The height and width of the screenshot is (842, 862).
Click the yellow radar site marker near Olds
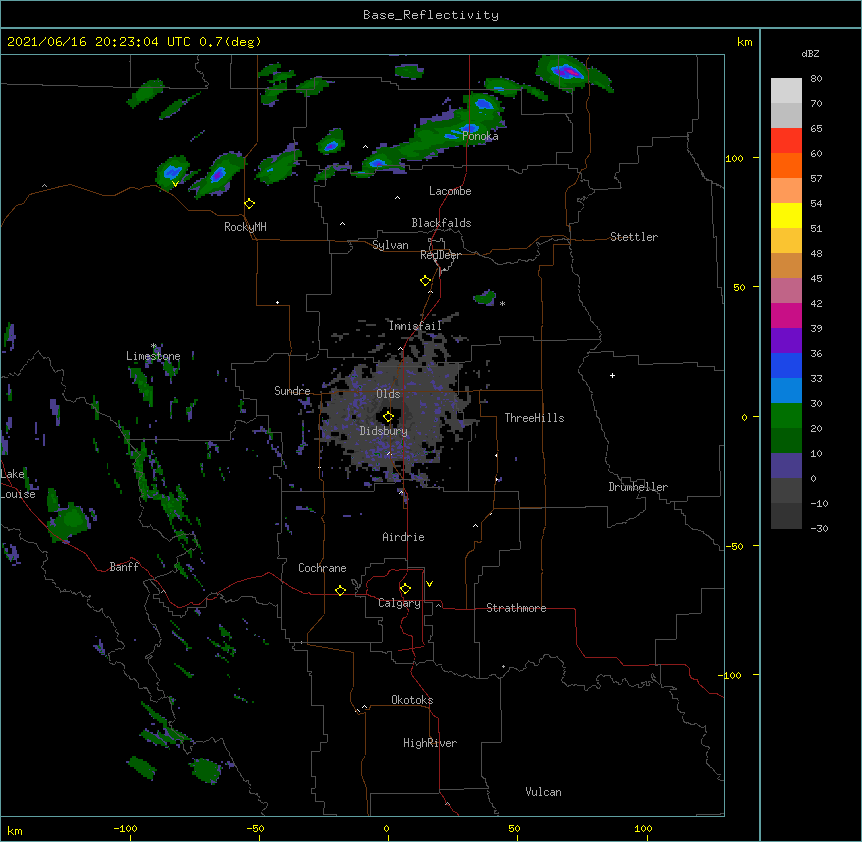coord(388,417)
